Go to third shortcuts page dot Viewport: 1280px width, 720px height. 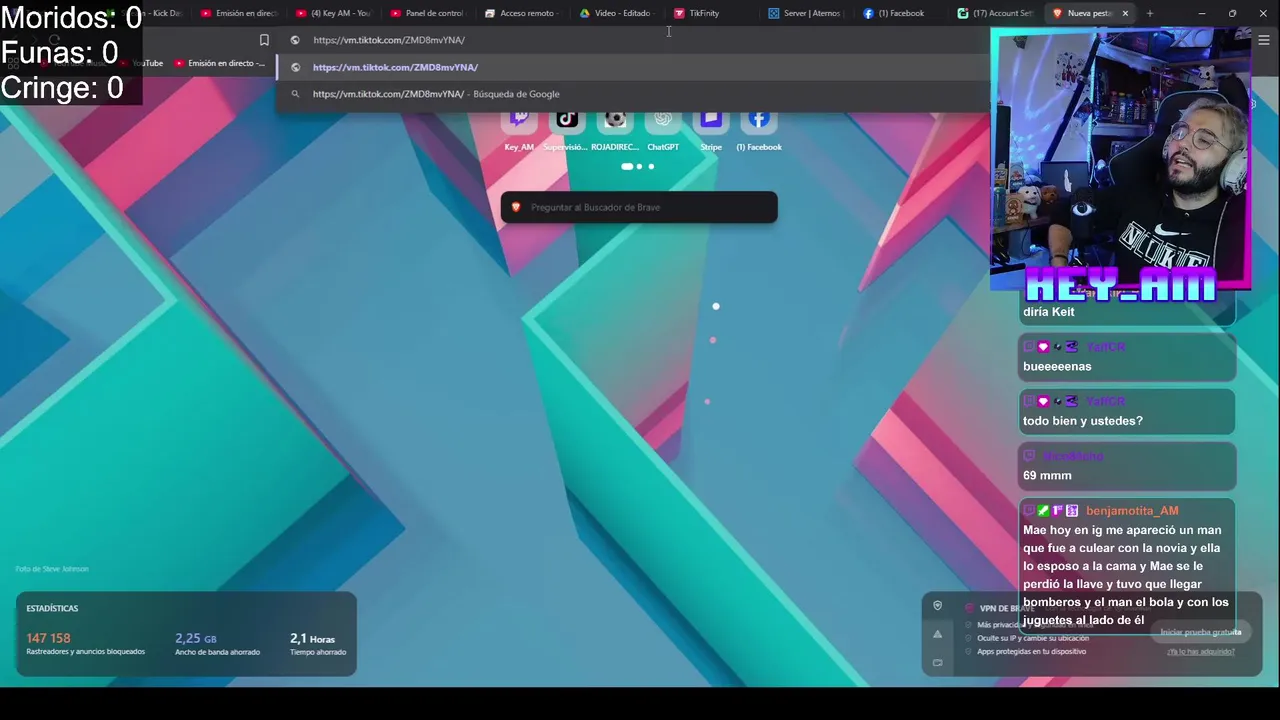(x=651, y=166)
